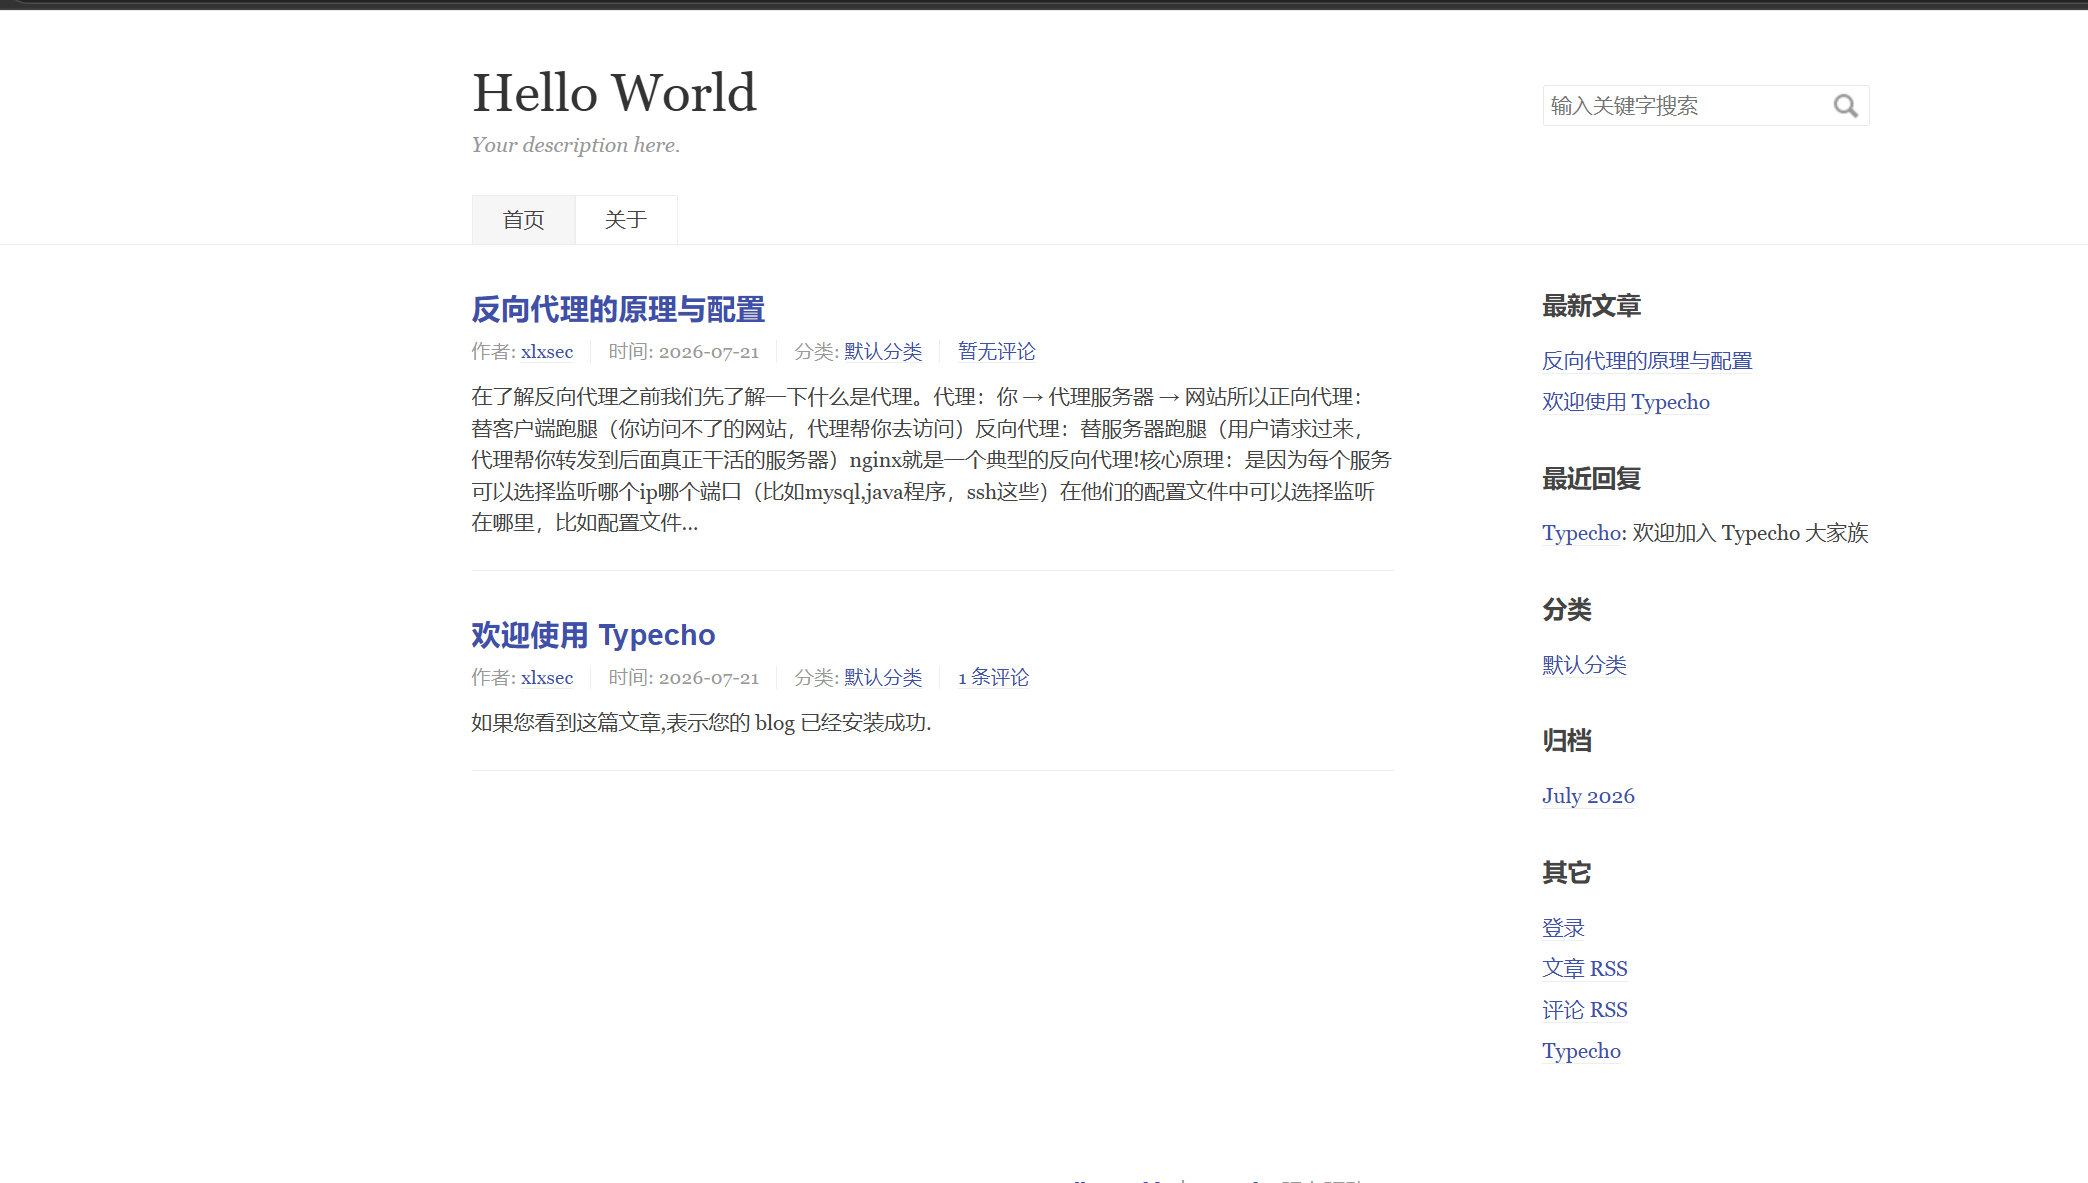Click the 暂无评论 comments link
This screenshot has height=1183, width=2088.
click(996, 352)
